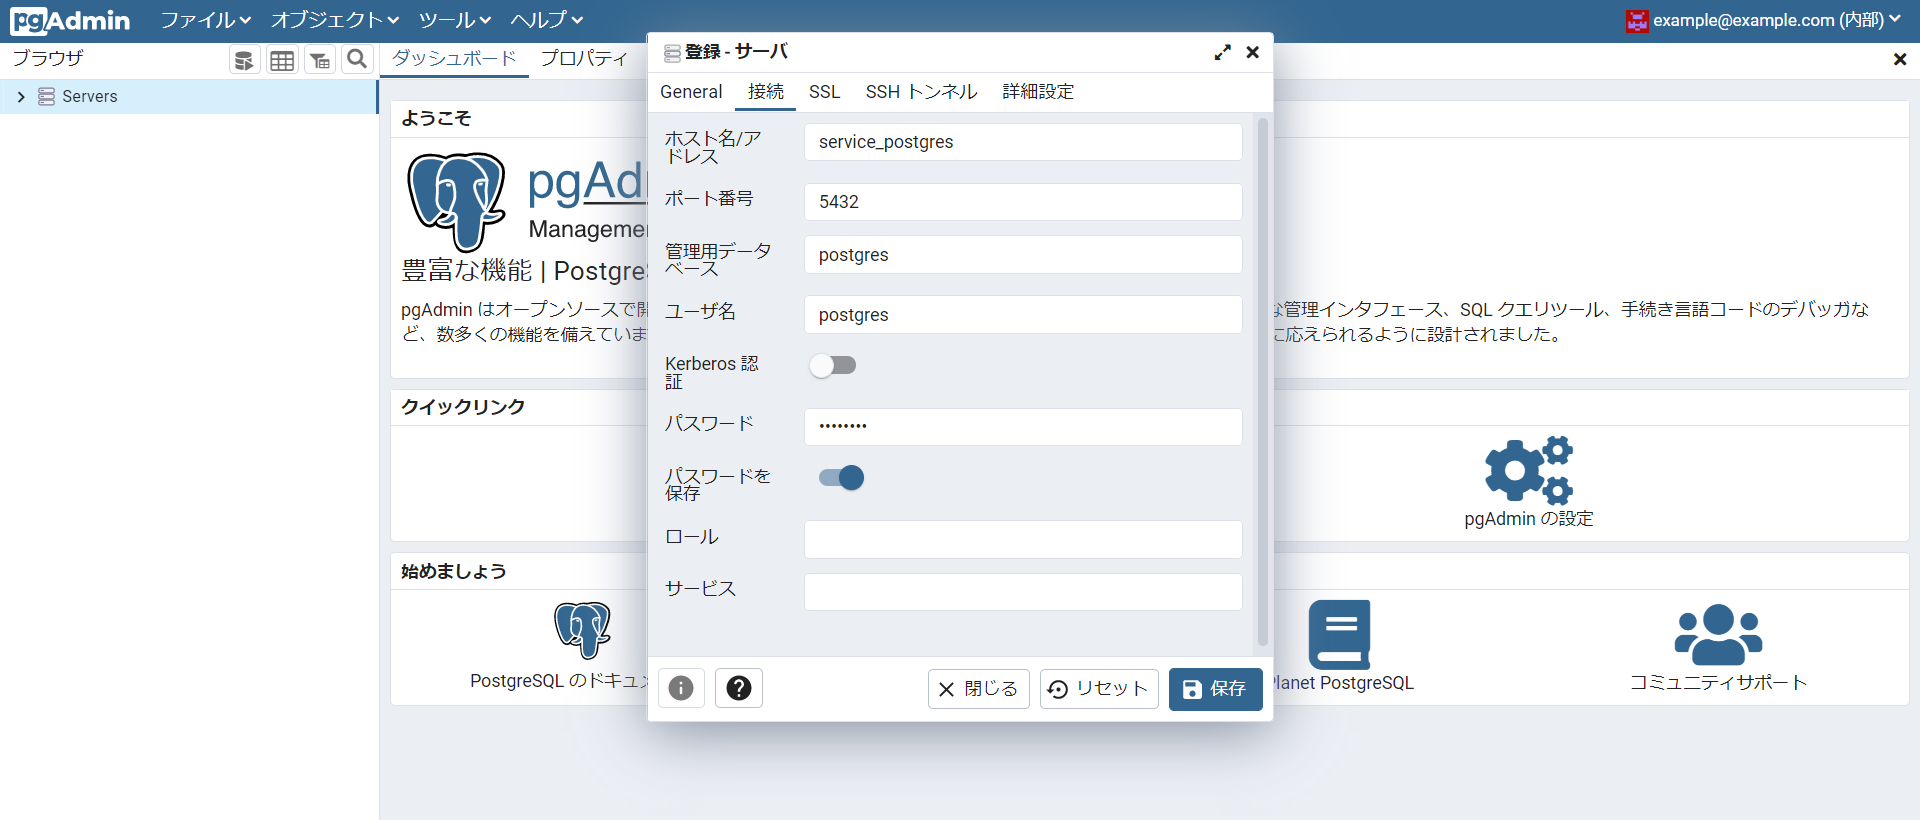The height and width of the screenshot is (820, 1920).
Task: Switch to the SSL tab
Action: click(824, 92)
